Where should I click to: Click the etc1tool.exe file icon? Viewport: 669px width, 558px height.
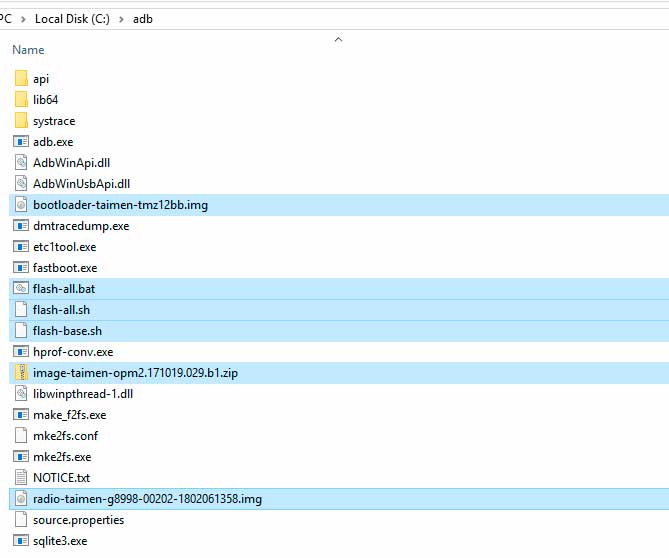pyautogui.click(x=21, y=247)
